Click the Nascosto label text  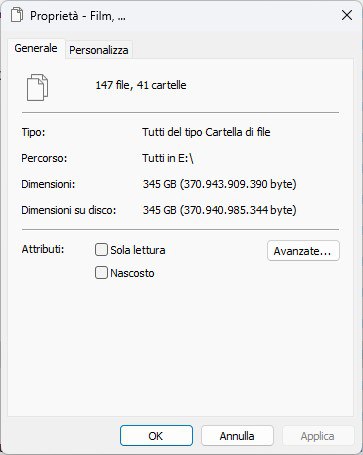pos(132,273)
